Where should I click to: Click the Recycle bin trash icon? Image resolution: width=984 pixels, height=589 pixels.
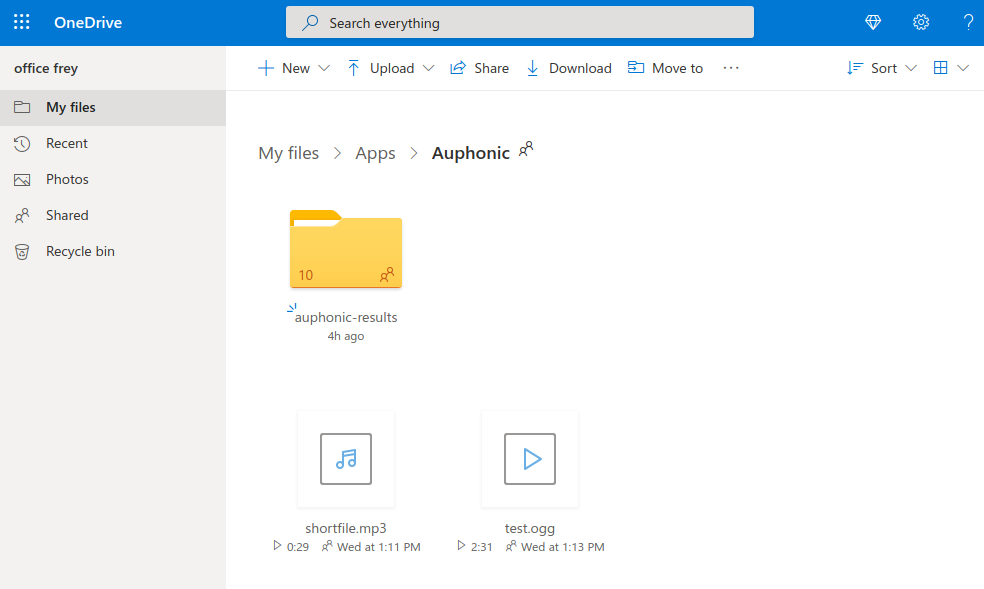click(22, 252)
